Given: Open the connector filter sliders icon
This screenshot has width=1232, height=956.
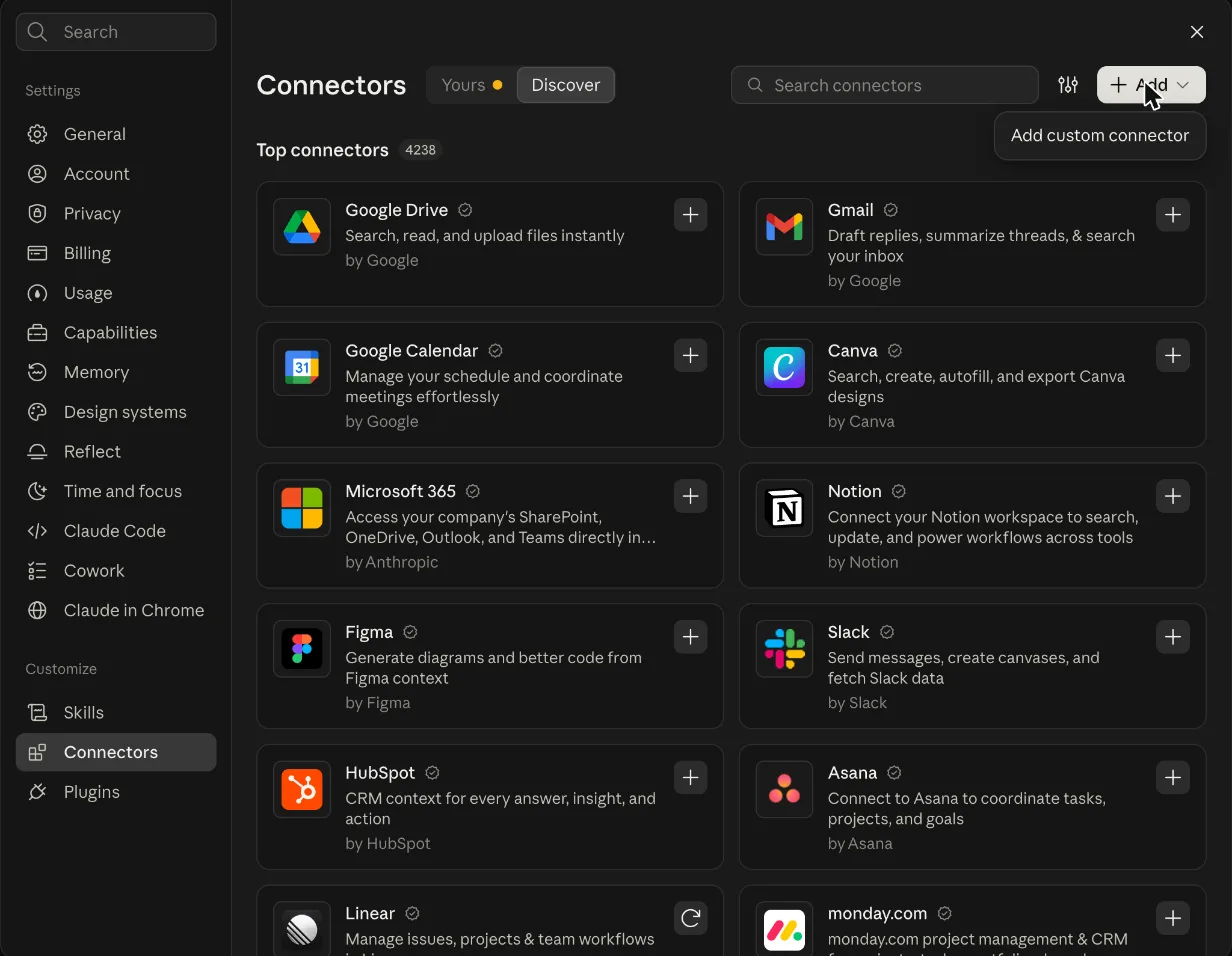Looking at the screenshot, I should click(x=1068, y=85).
